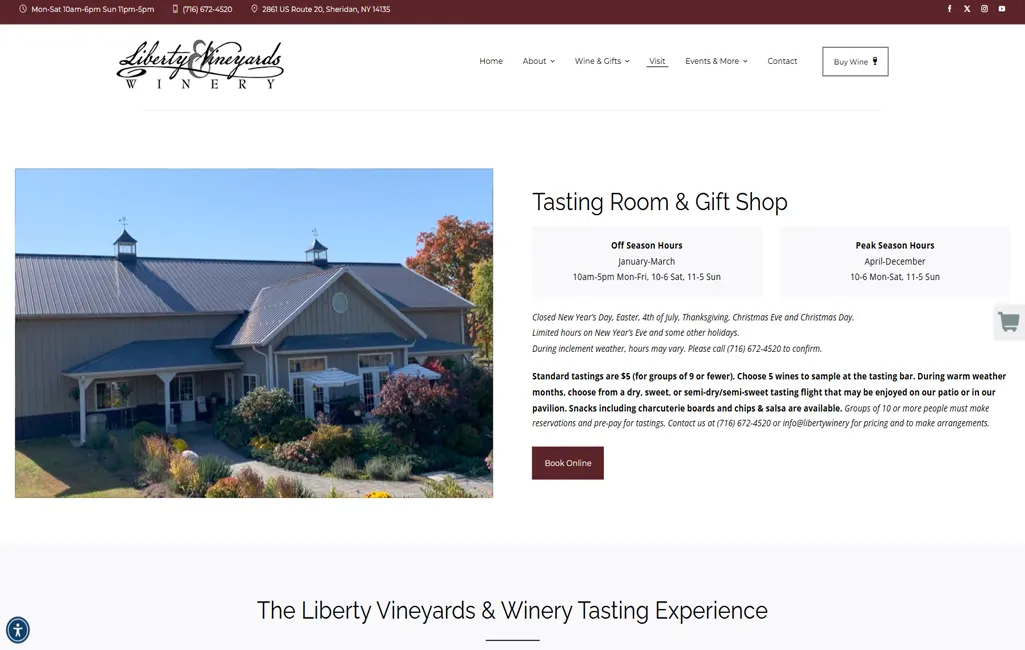Expand the About dropdown menu

click(539, 61)
